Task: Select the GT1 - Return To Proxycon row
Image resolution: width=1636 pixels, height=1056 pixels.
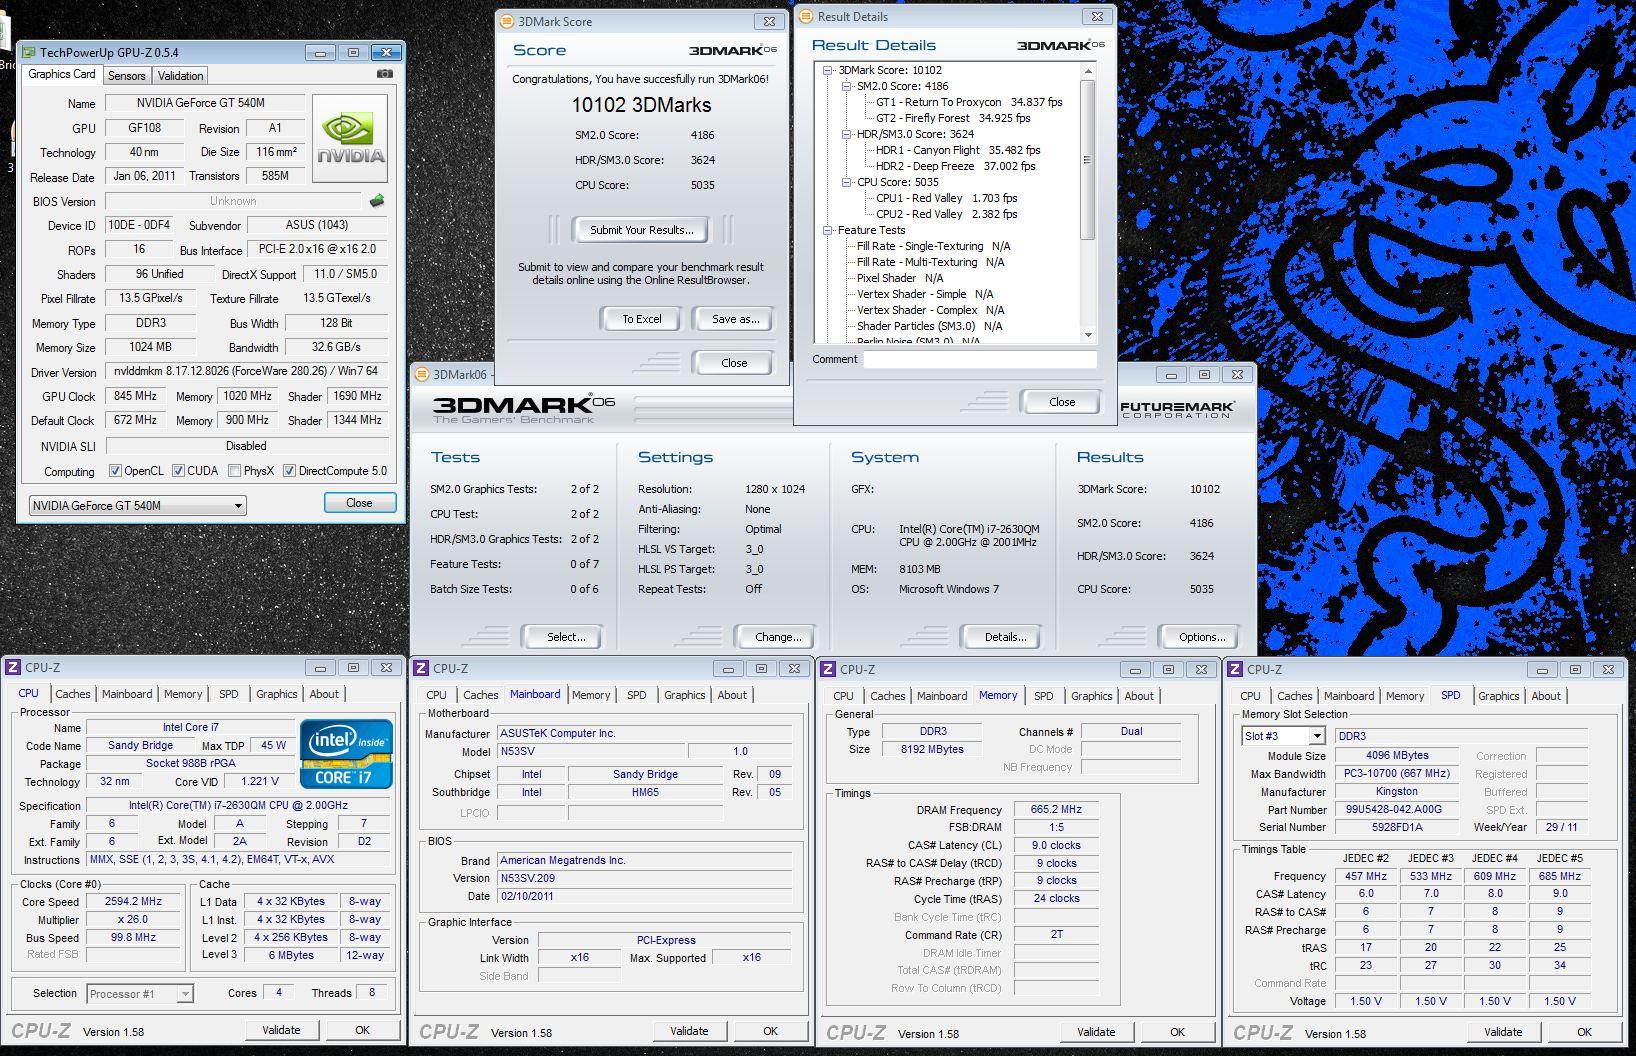Action: (969, 102)
